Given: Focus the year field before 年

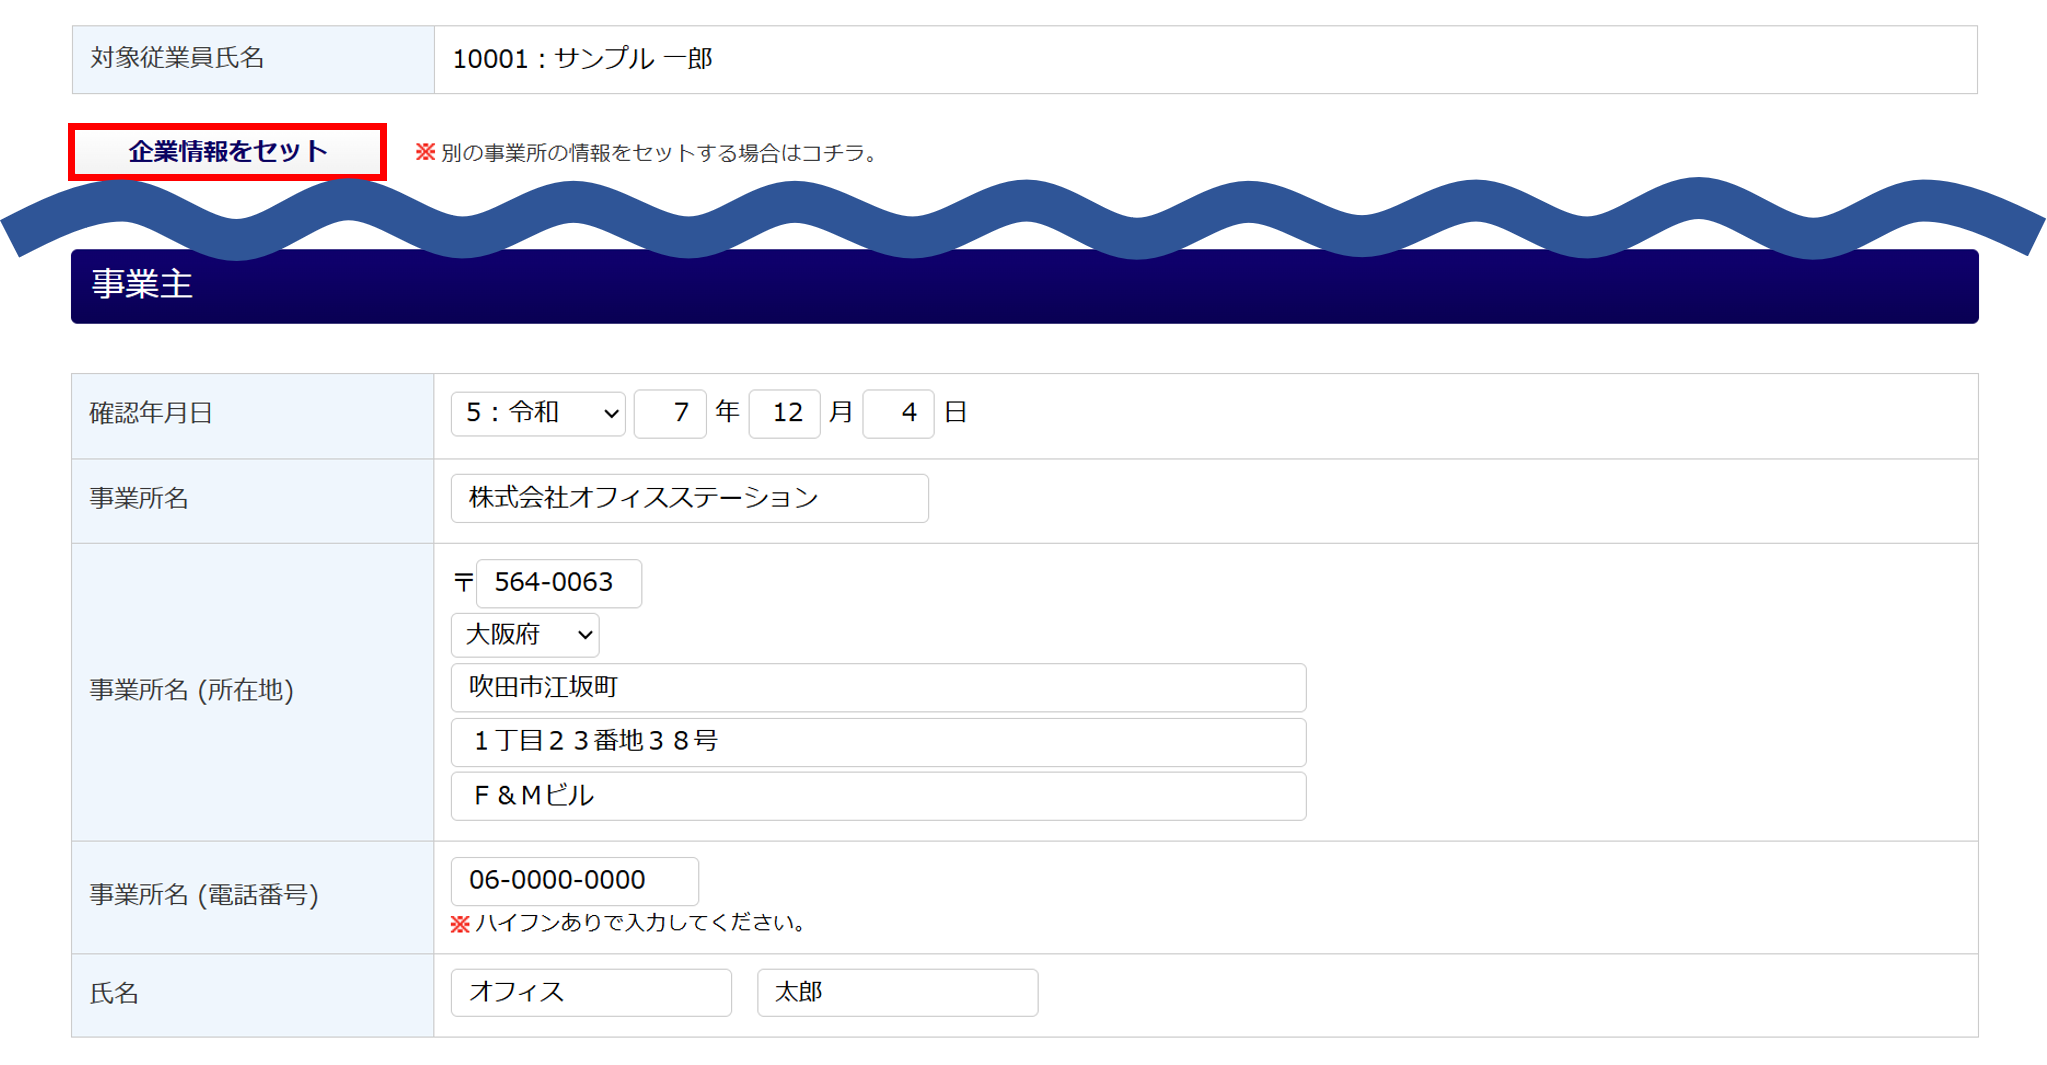Looking at the screenshot, I should pyautogui.click(x=670, y=413).
